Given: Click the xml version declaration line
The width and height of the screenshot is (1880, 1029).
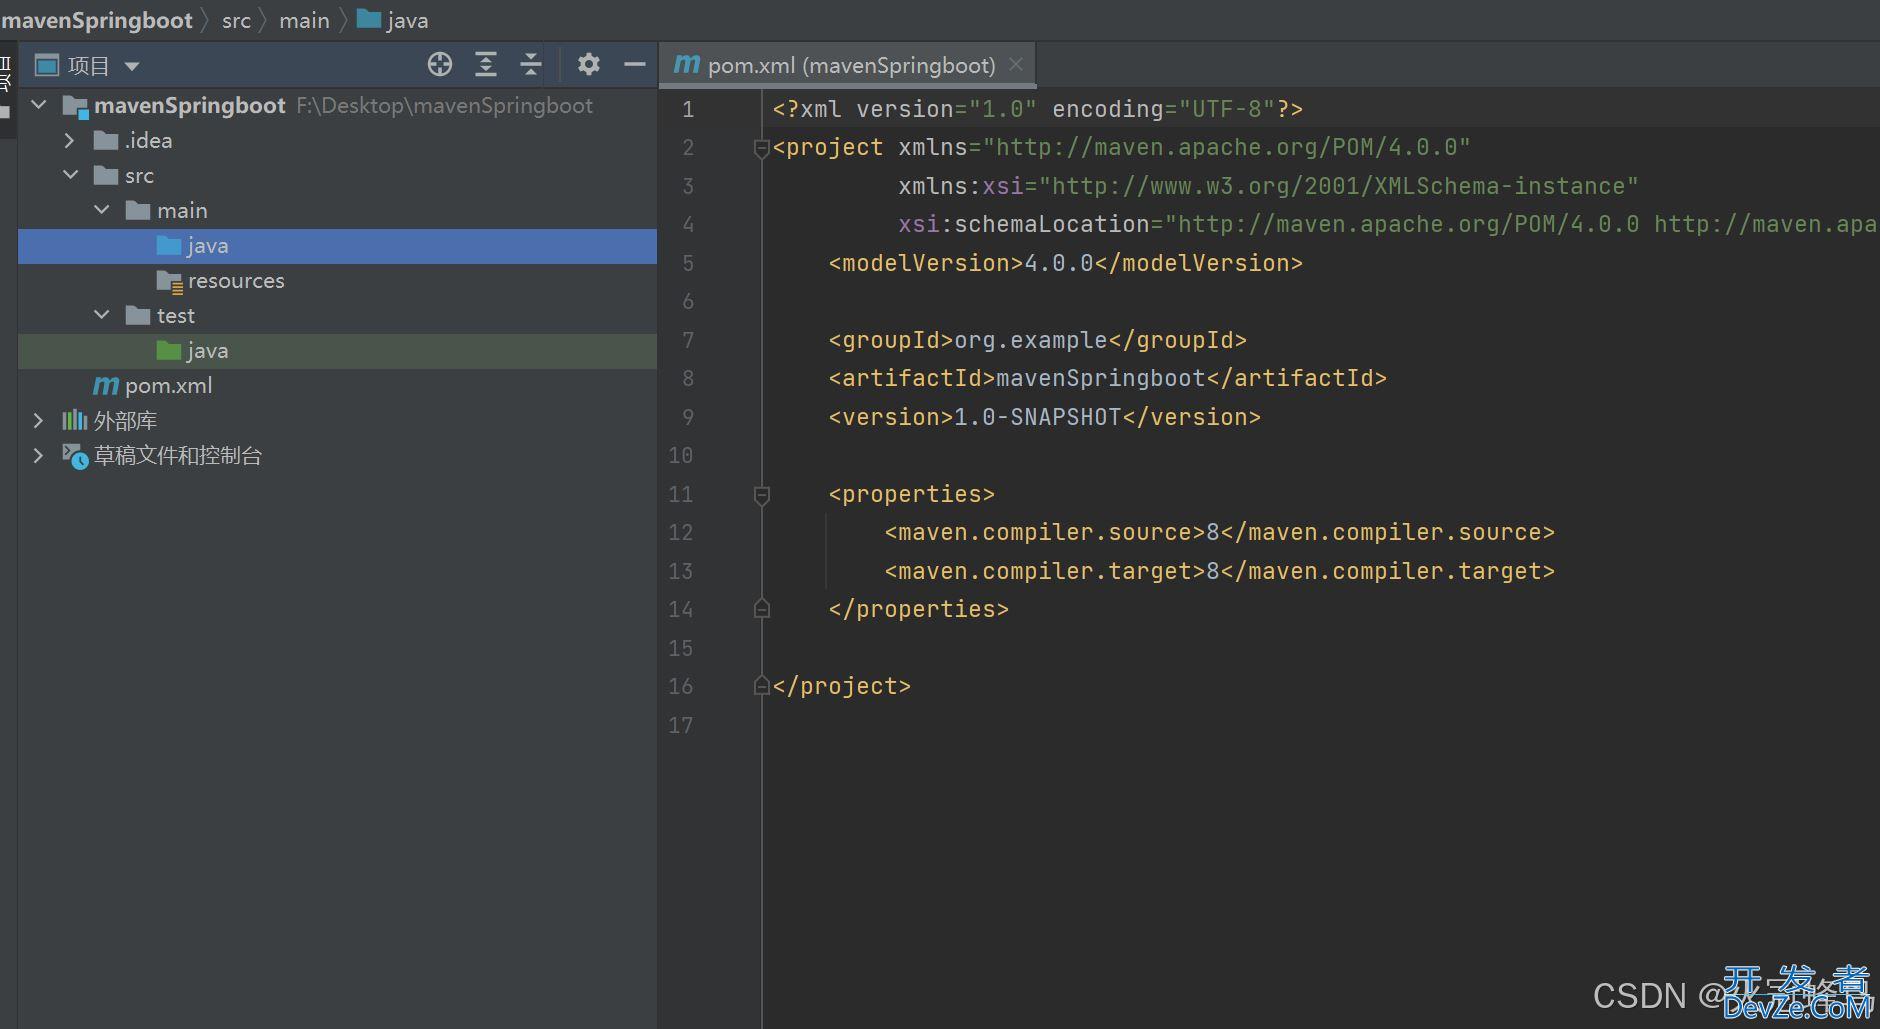Looking at the screenshot, I should point(1037,109).
